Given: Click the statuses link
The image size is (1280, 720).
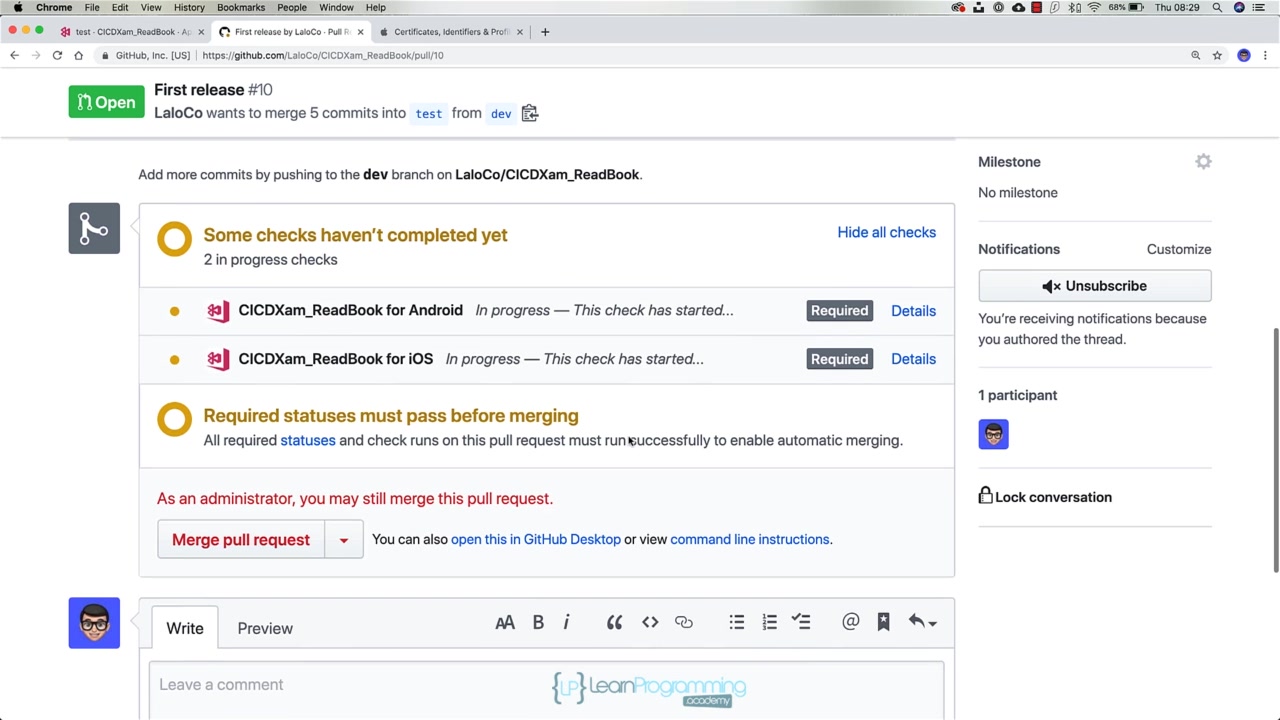Looking at the screenshot, I should point(308,440).
